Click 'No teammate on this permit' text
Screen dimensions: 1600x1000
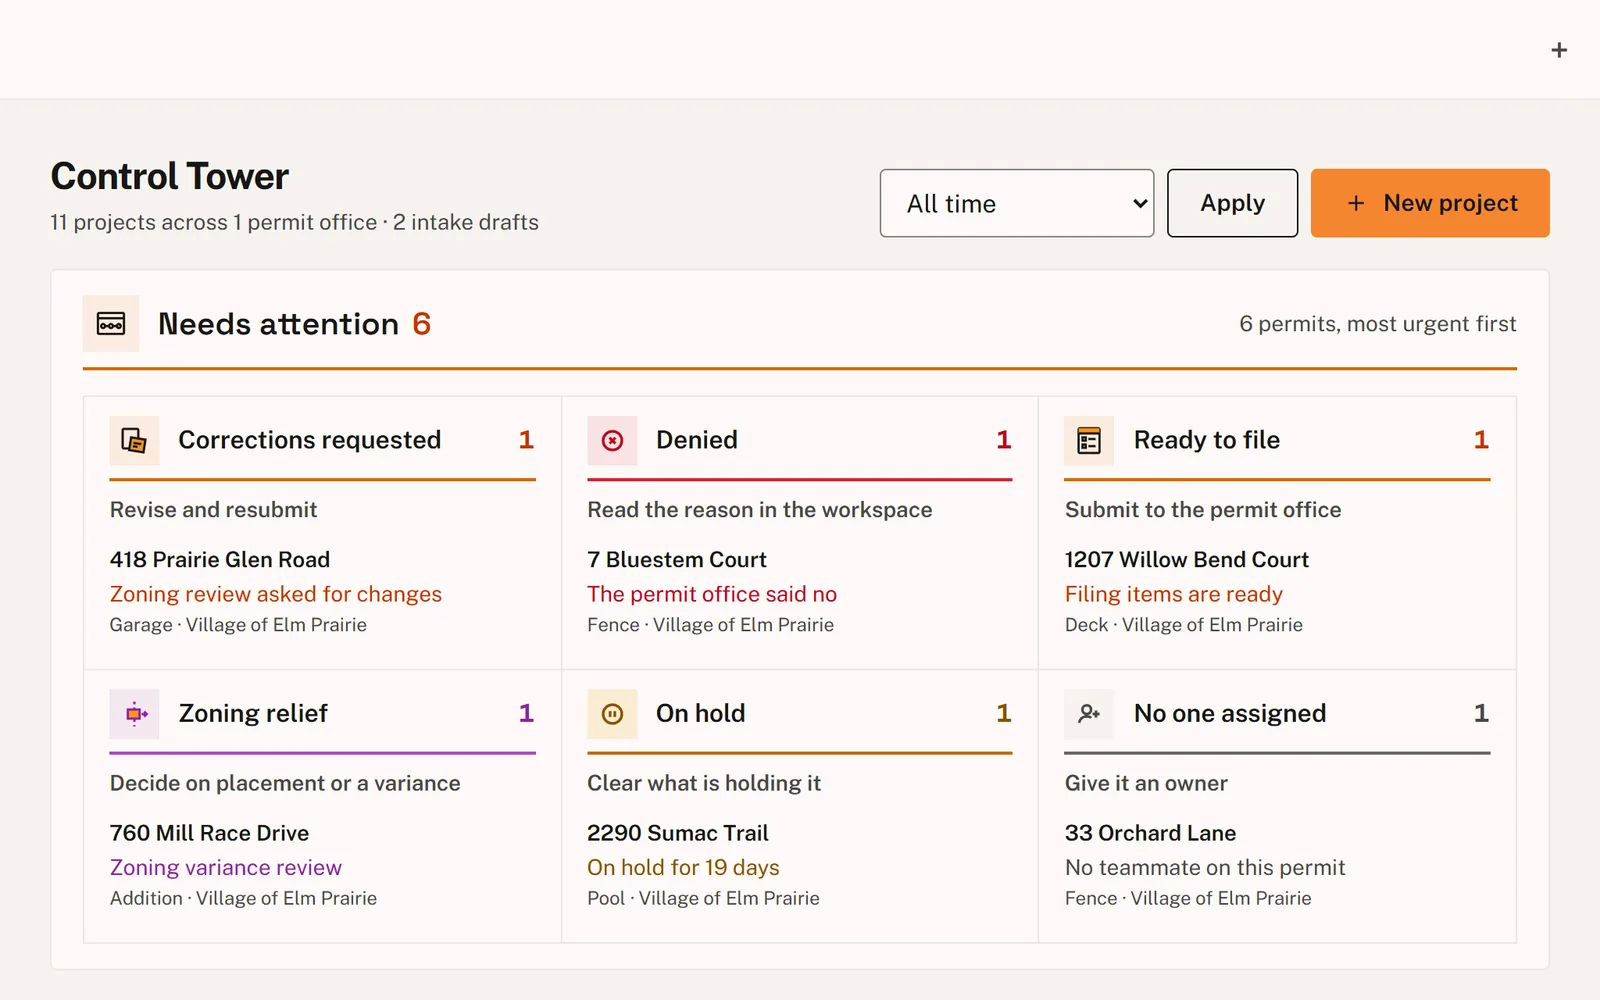tap(1205, 868)
